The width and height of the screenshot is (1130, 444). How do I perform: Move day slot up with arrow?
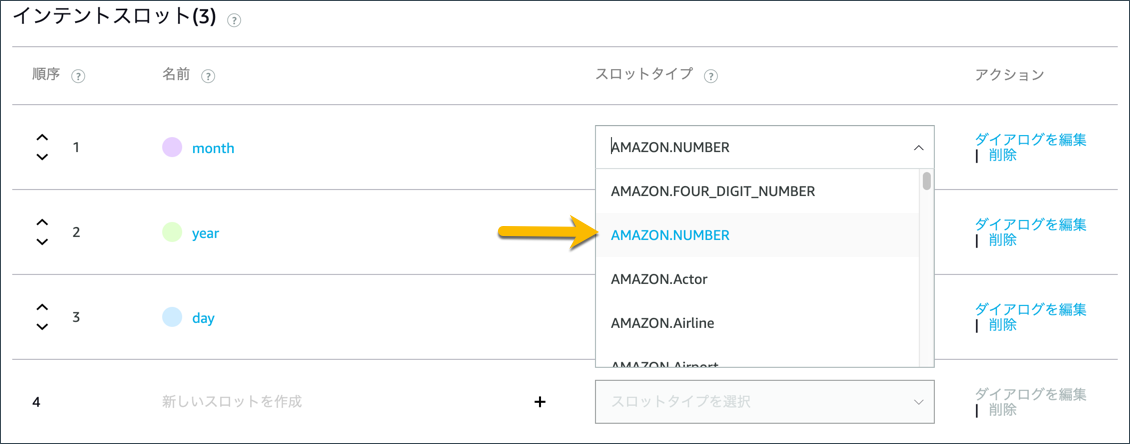(x=42, y=309)
